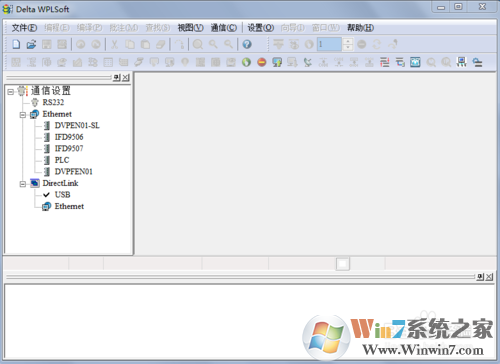Open the Help question mark icon
Viewport: 500px width, 364px height.
pyautogui.click(x=247, y=44)
